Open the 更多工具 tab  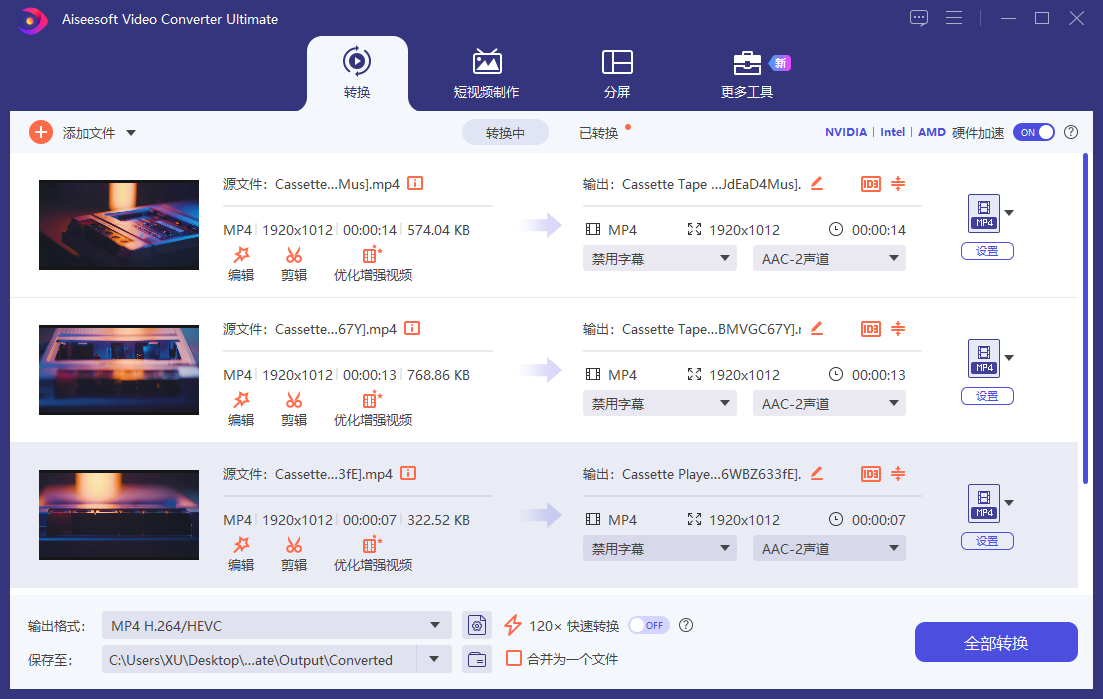pyautogui.click(x=747, y=73)
